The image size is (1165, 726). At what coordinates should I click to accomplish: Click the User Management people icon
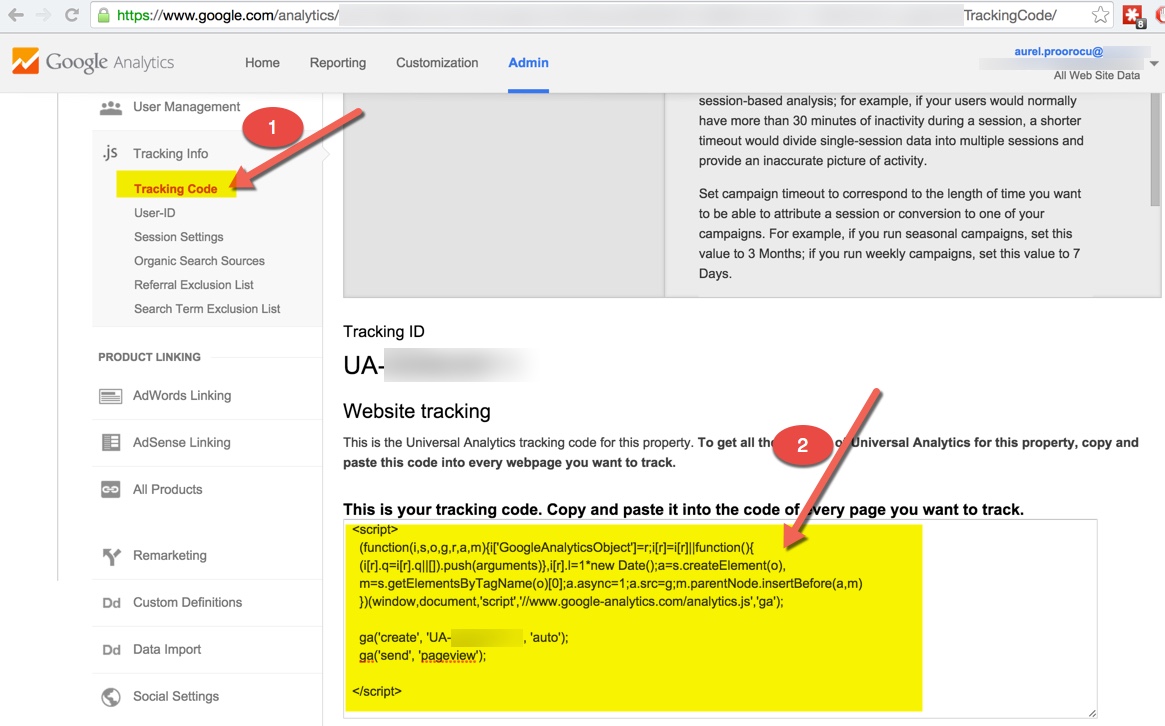tap(111, 108)
